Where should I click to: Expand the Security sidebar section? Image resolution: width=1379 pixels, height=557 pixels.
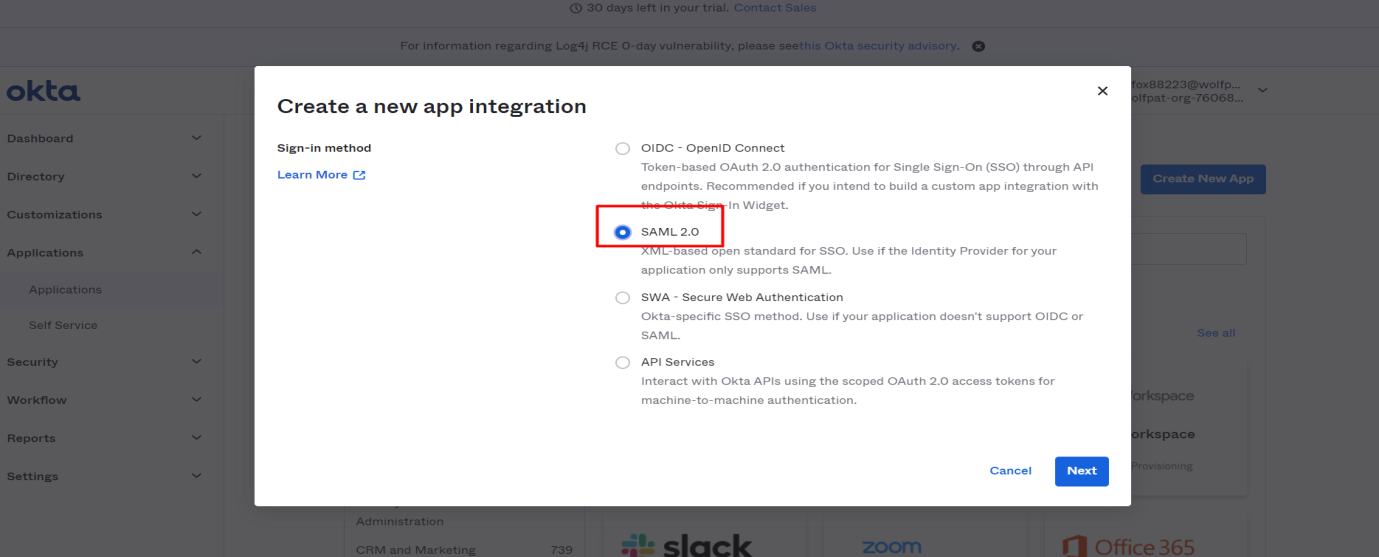[x=197, y=362]
